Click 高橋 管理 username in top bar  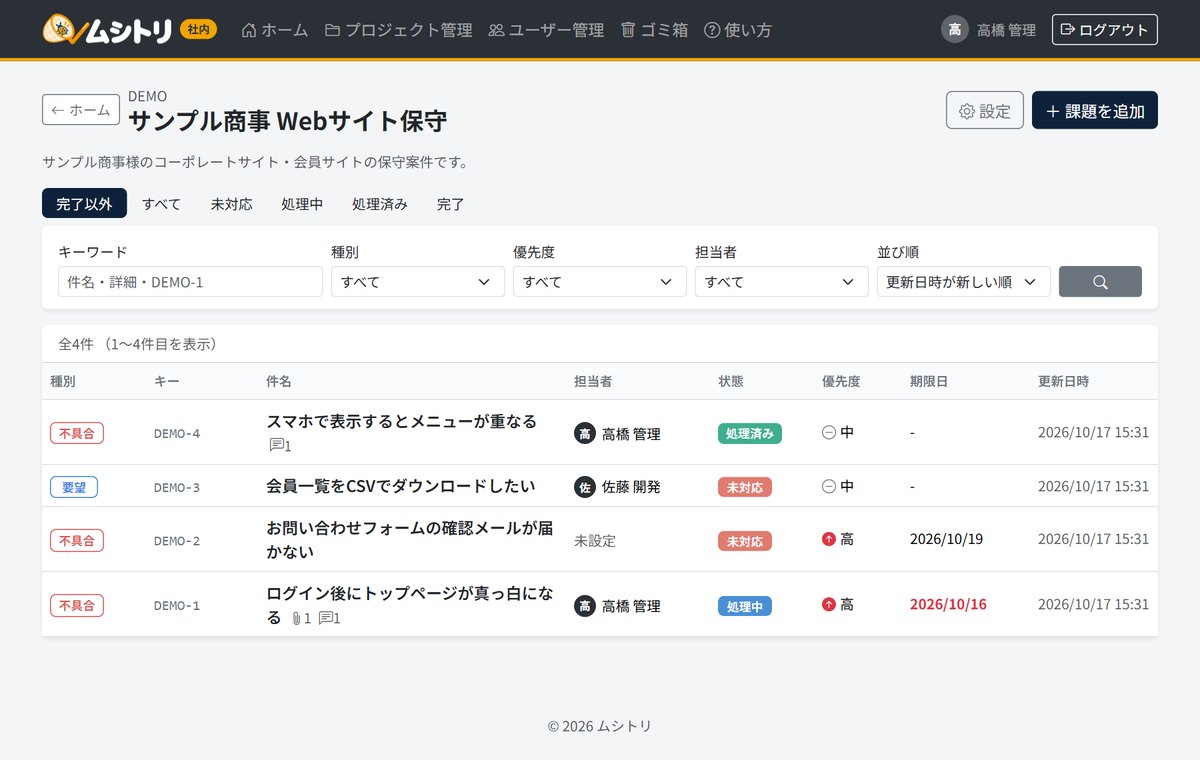[1006, 30]
